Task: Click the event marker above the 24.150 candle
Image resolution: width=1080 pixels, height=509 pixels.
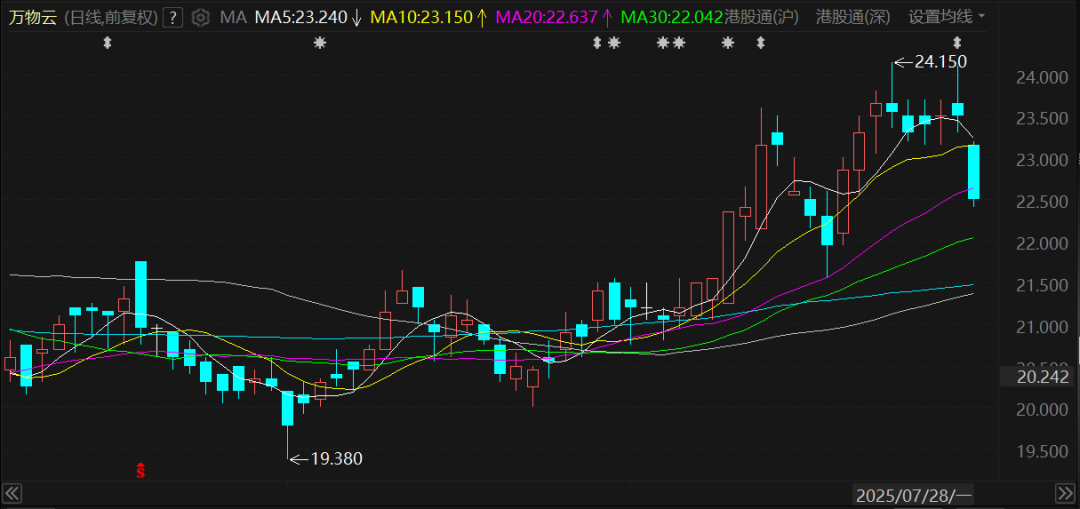Action: [x=957, y=43]
